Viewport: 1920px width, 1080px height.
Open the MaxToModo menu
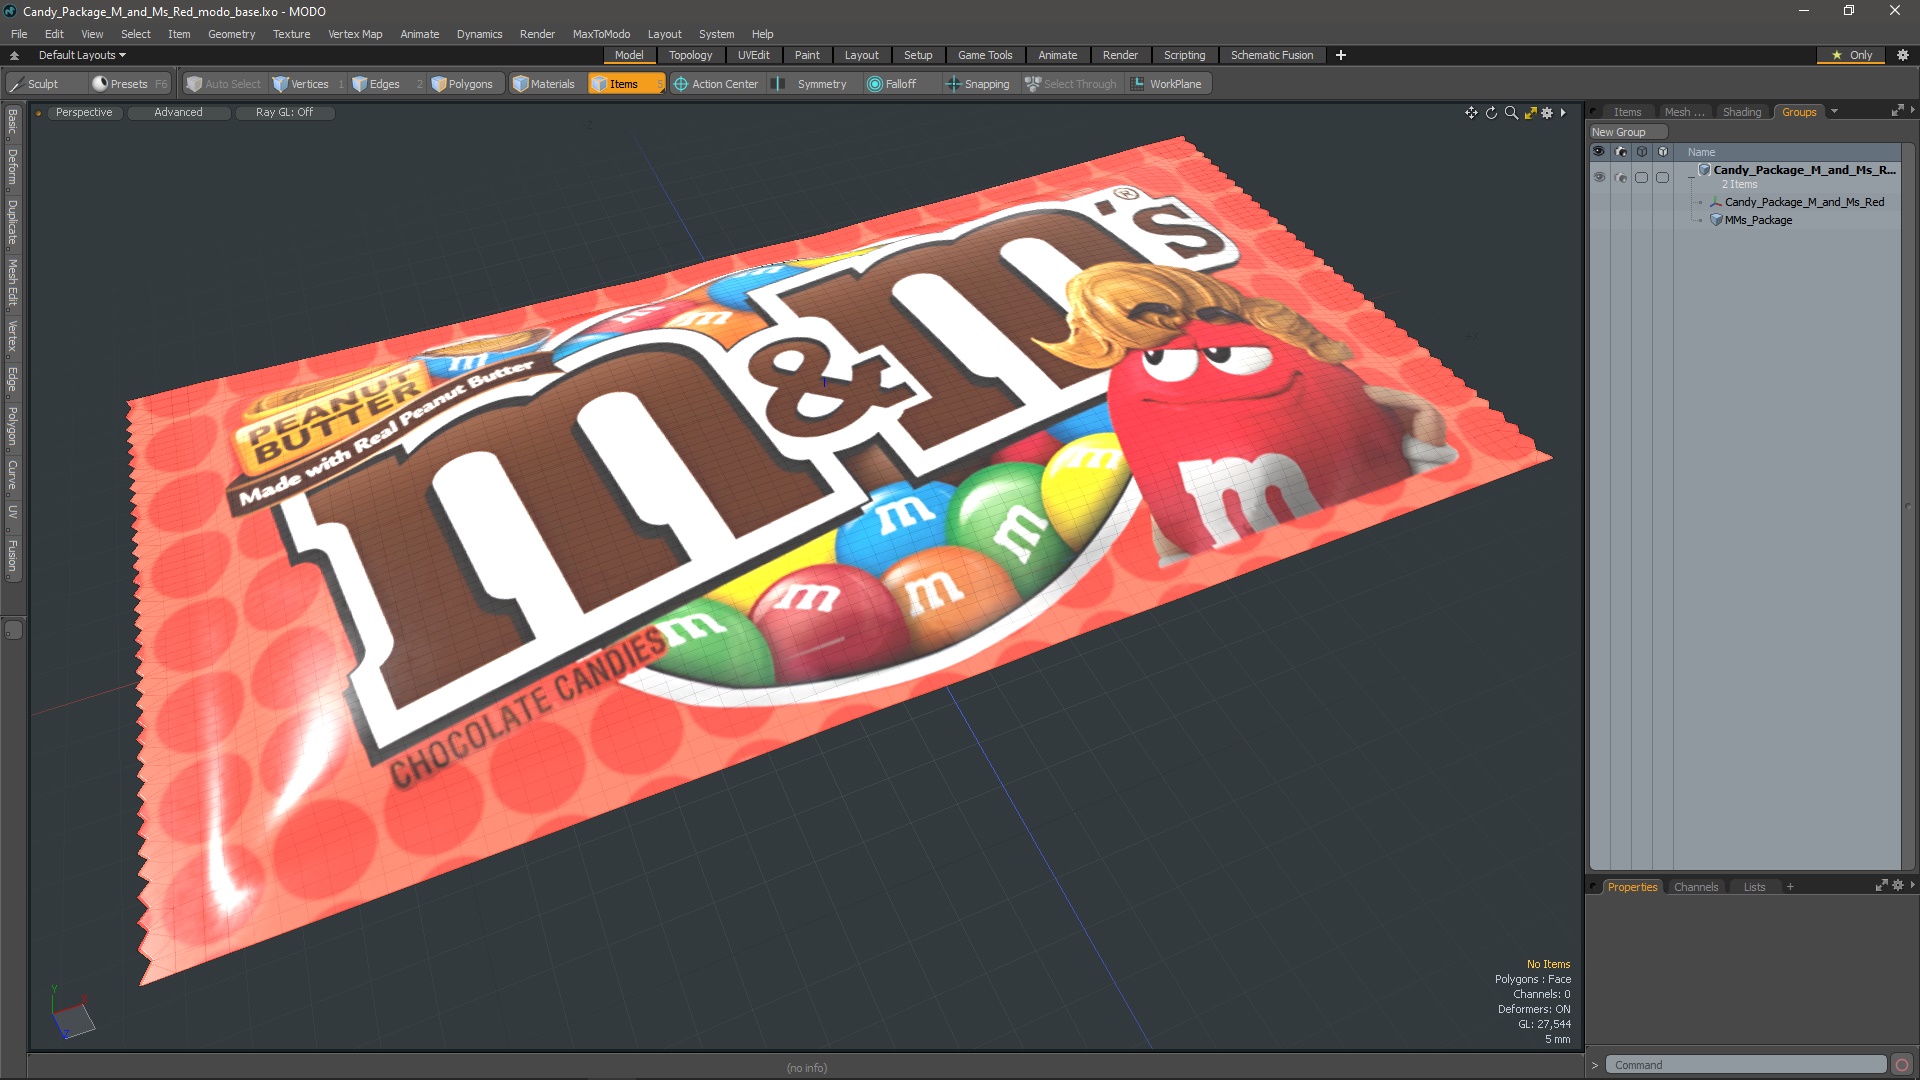[601, 34]
